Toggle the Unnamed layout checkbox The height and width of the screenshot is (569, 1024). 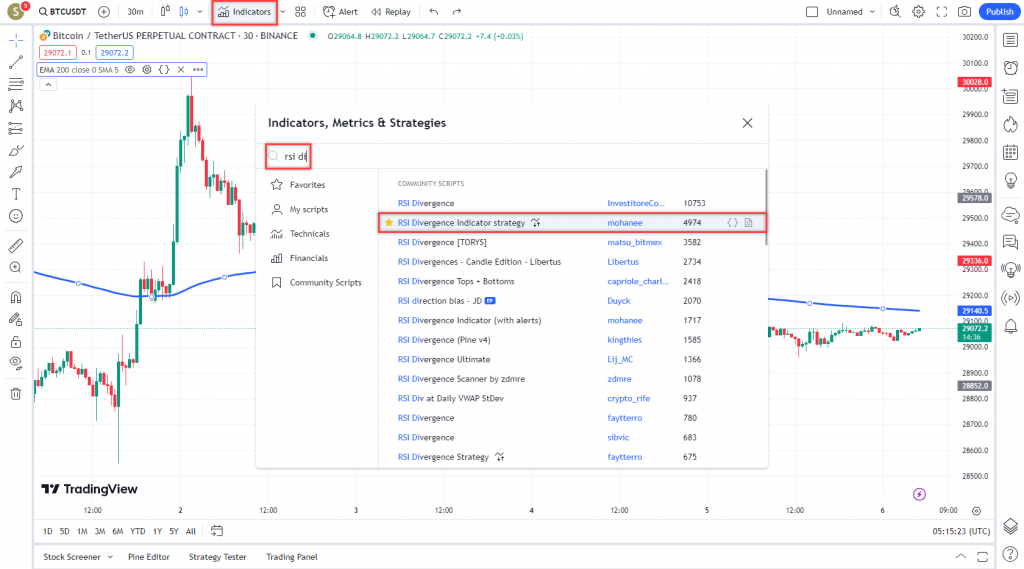[812, 12]
